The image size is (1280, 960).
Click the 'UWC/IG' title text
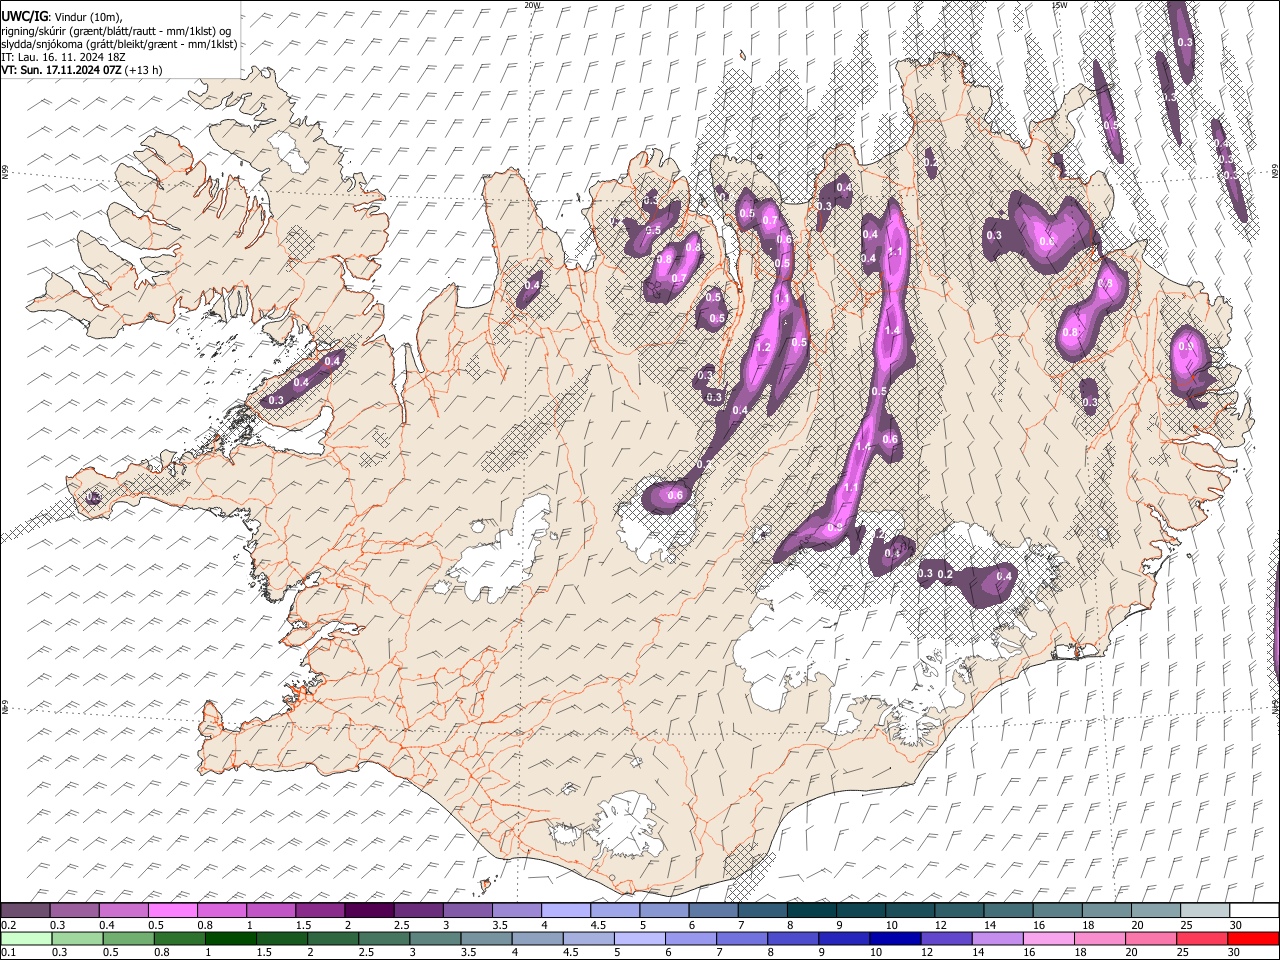pyautogui.click(x=24, y=17)
